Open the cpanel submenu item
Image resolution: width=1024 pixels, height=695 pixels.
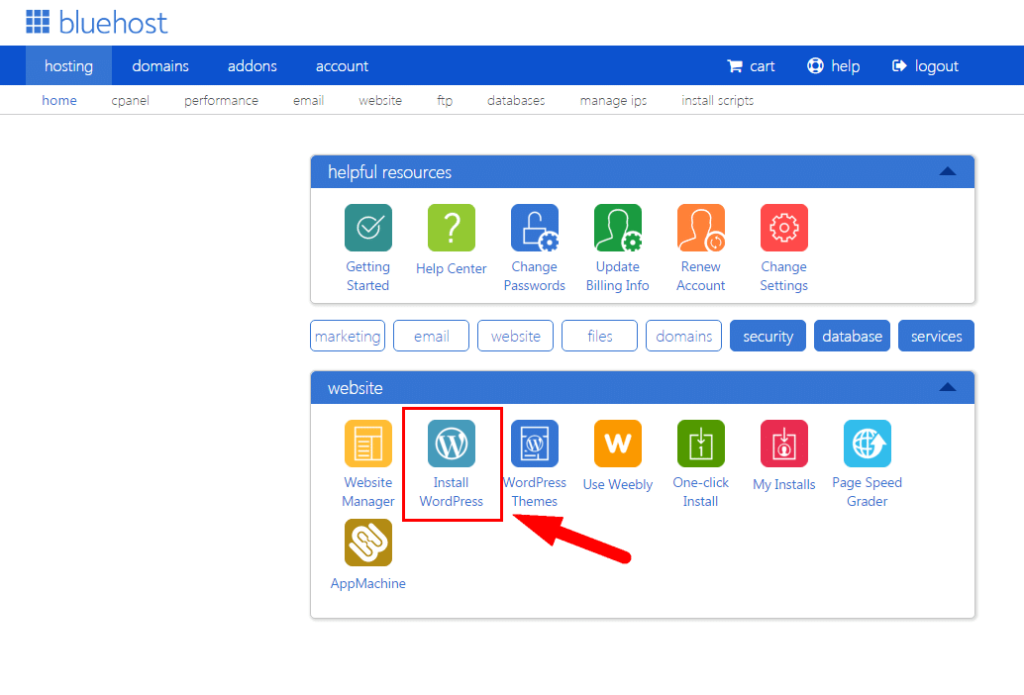point(131,101)
